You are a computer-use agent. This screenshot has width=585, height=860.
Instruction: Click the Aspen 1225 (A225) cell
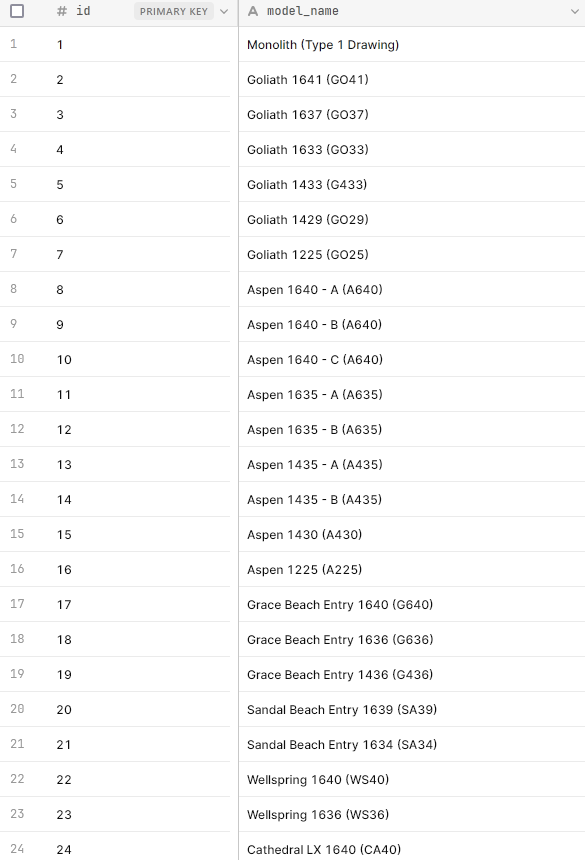click(412, 569)
